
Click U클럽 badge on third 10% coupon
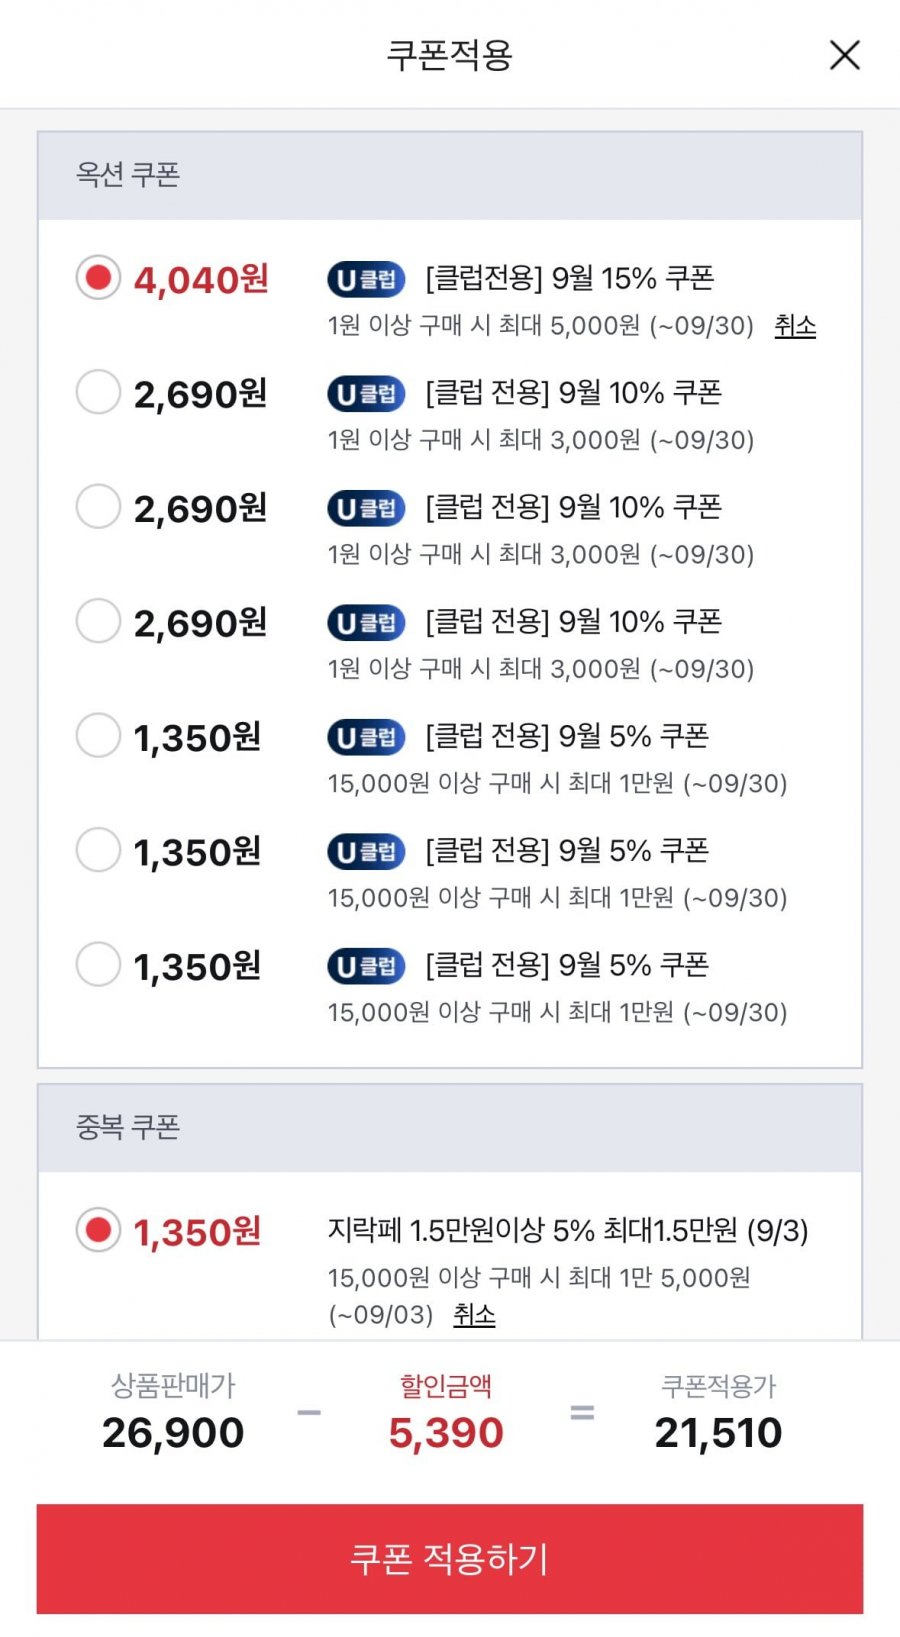tap(366, 623)
